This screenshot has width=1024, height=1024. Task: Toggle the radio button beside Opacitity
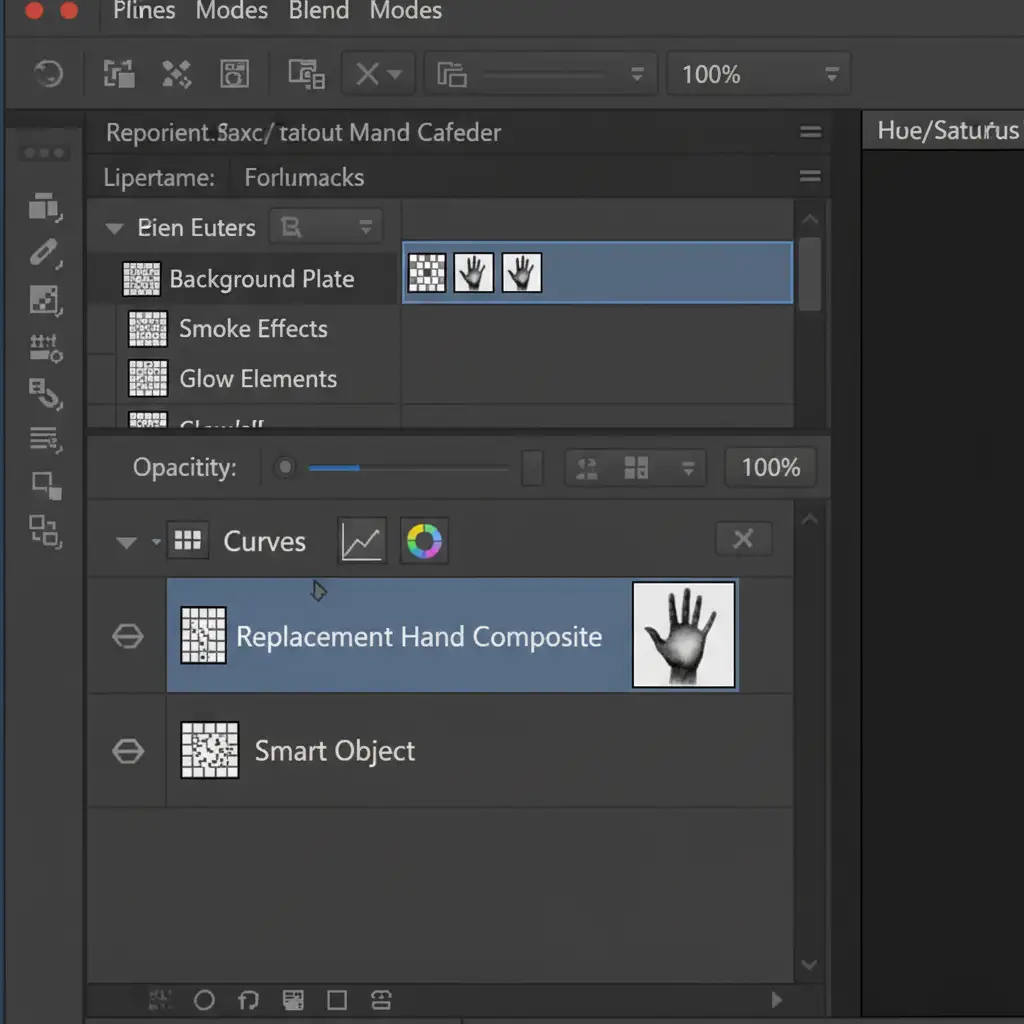click(x=285, y=467)
